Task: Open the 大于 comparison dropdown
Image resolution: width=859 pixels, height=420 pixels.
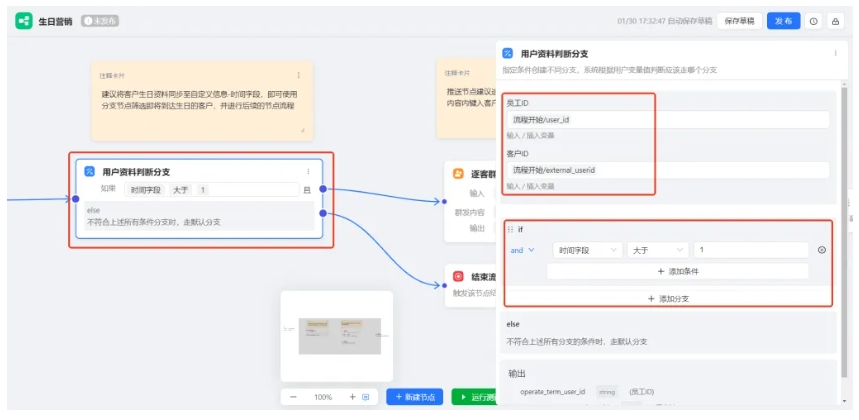Action: [658, 250]
